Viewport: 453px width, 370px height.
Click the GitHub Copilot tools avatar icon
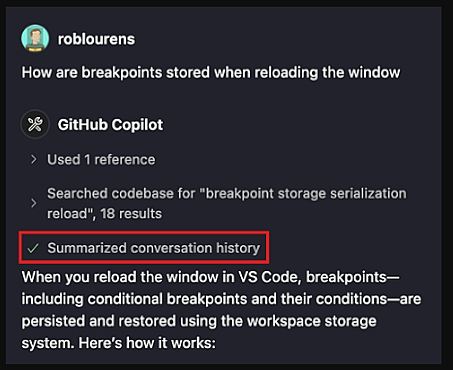pyautogui.click(x=35, y=124)
